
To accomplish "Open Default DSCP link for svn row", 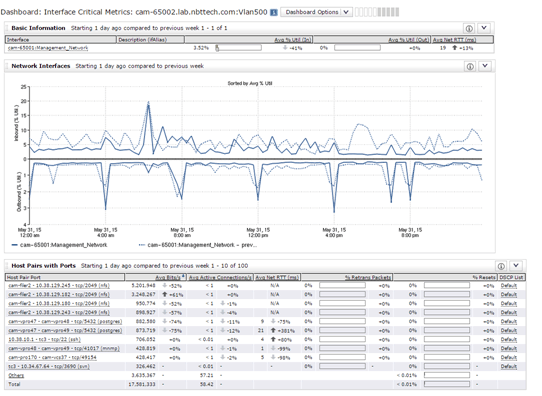I will pyautogui.click(x=508, y=367).
